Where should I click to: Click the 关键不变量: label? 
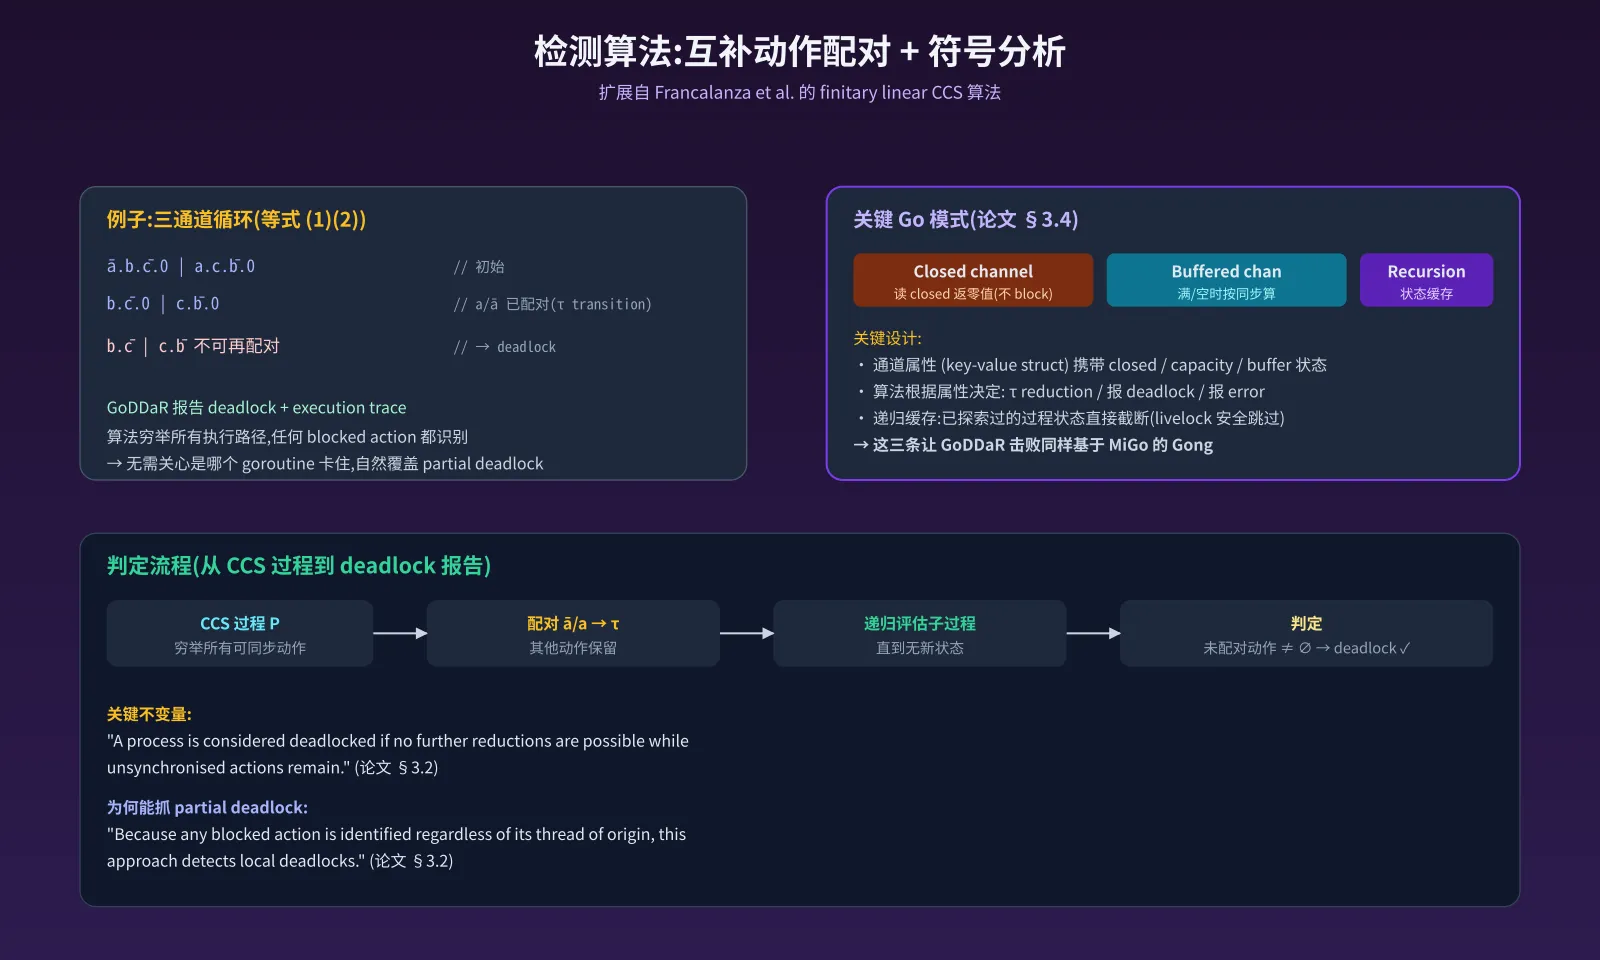click(x=149, y=714)
